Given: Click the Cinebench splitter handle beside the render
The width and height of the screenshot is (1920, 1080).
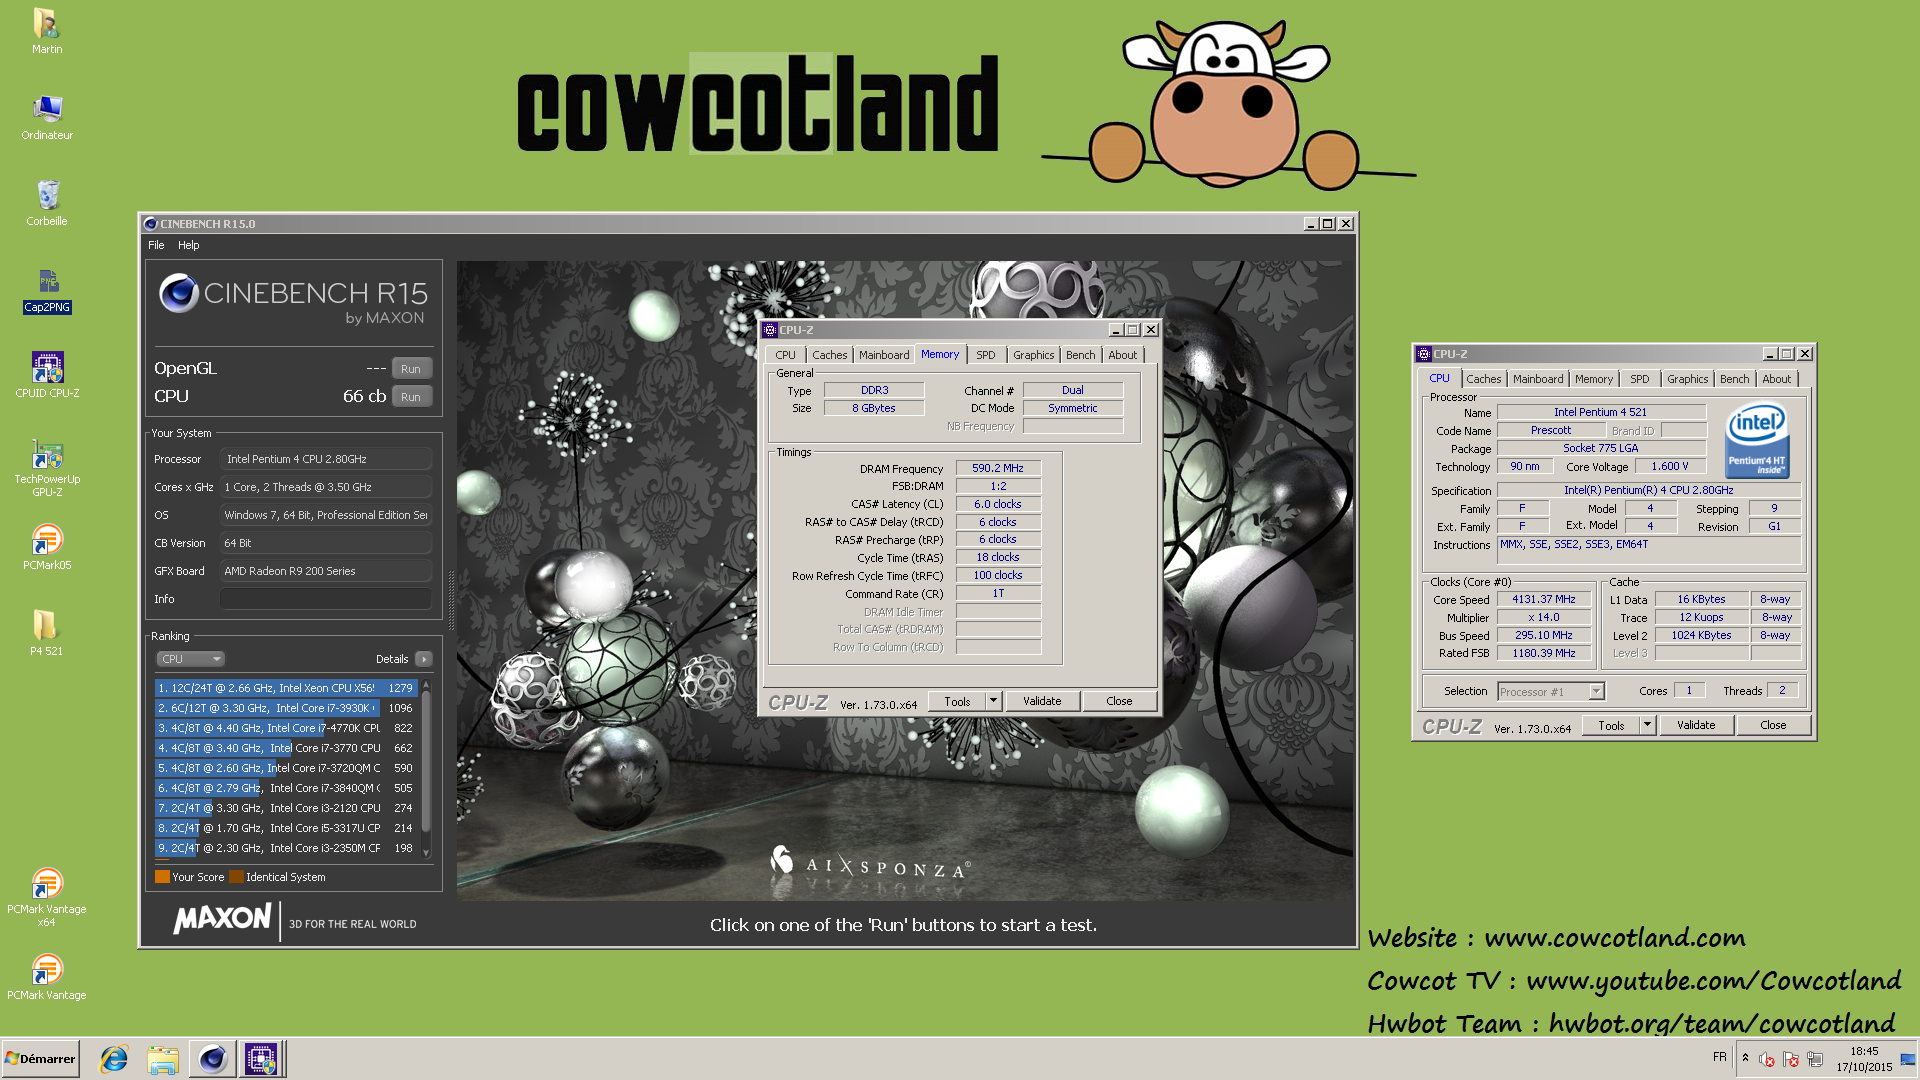Looking at the screenshot, I should [x=450, y=600].
